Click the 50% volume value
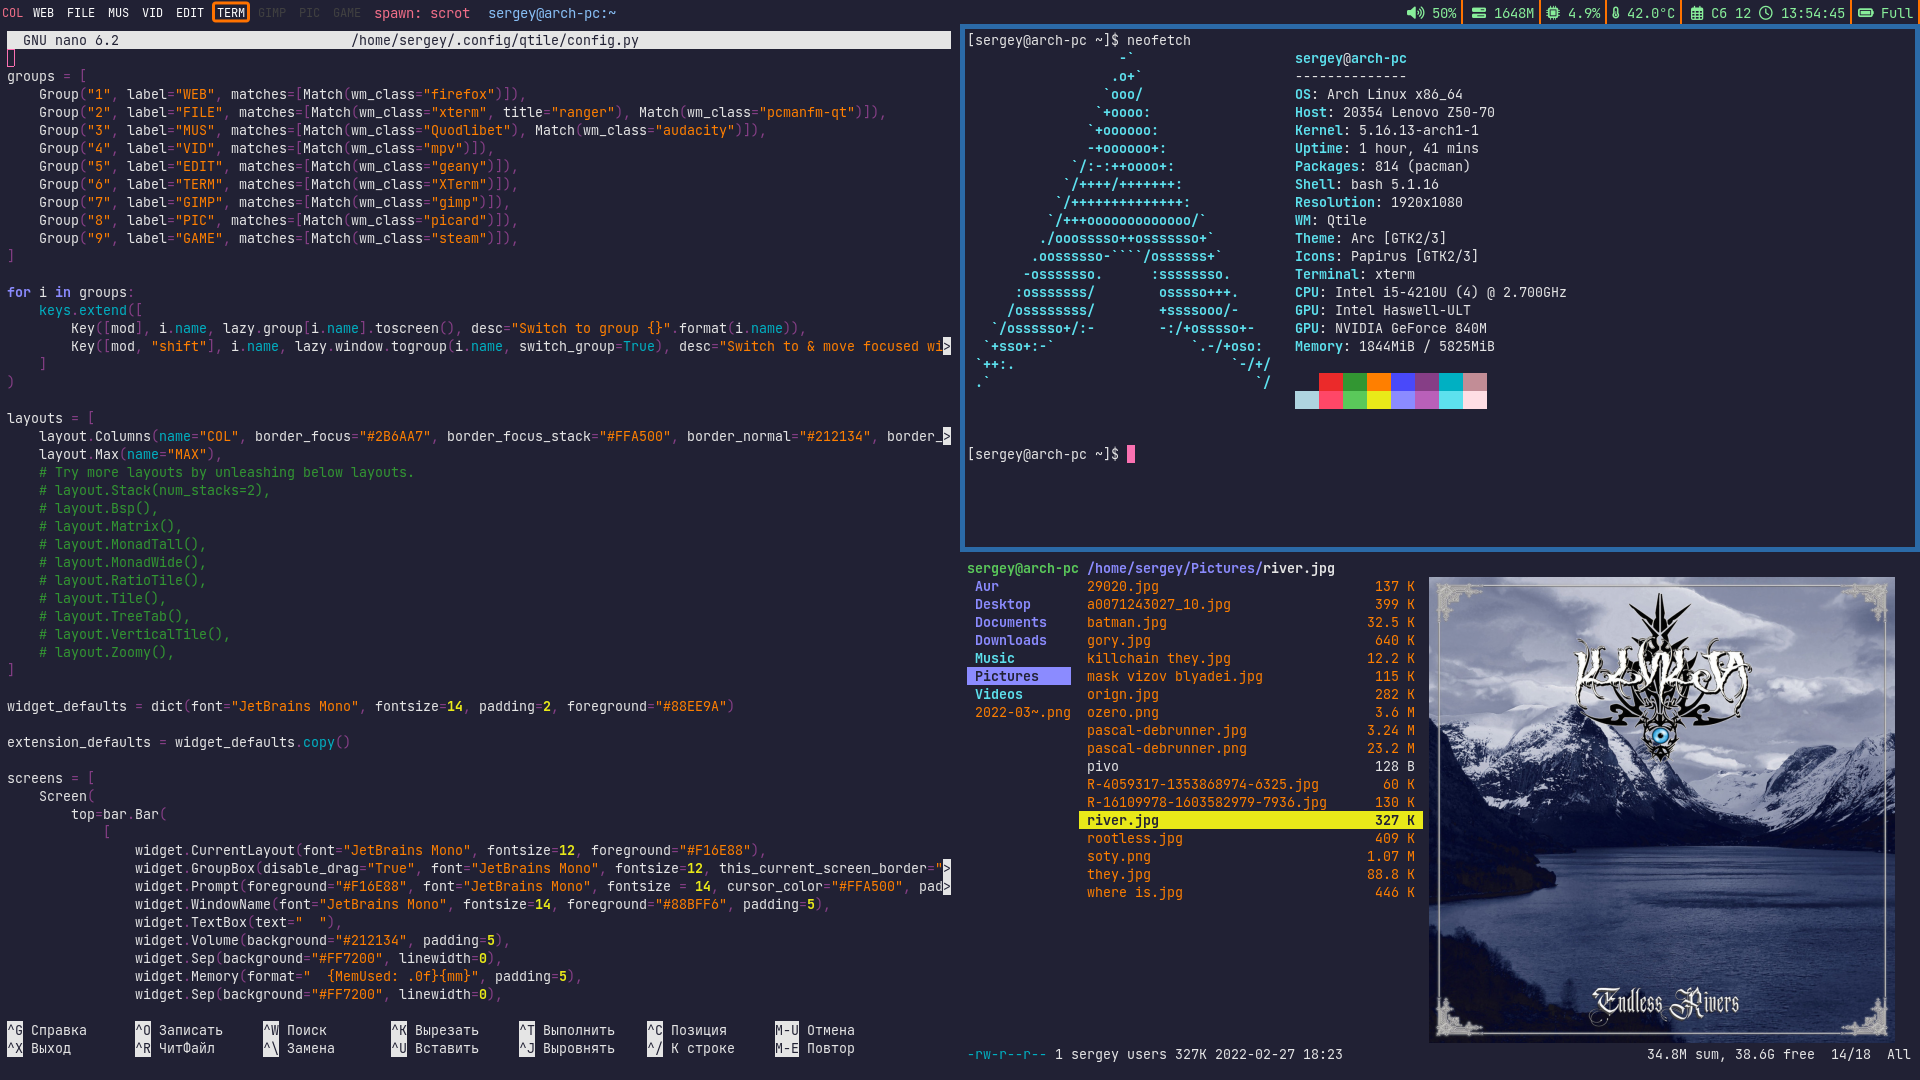This screenshot has width=1920, height=1080. tap(1444, 13)
